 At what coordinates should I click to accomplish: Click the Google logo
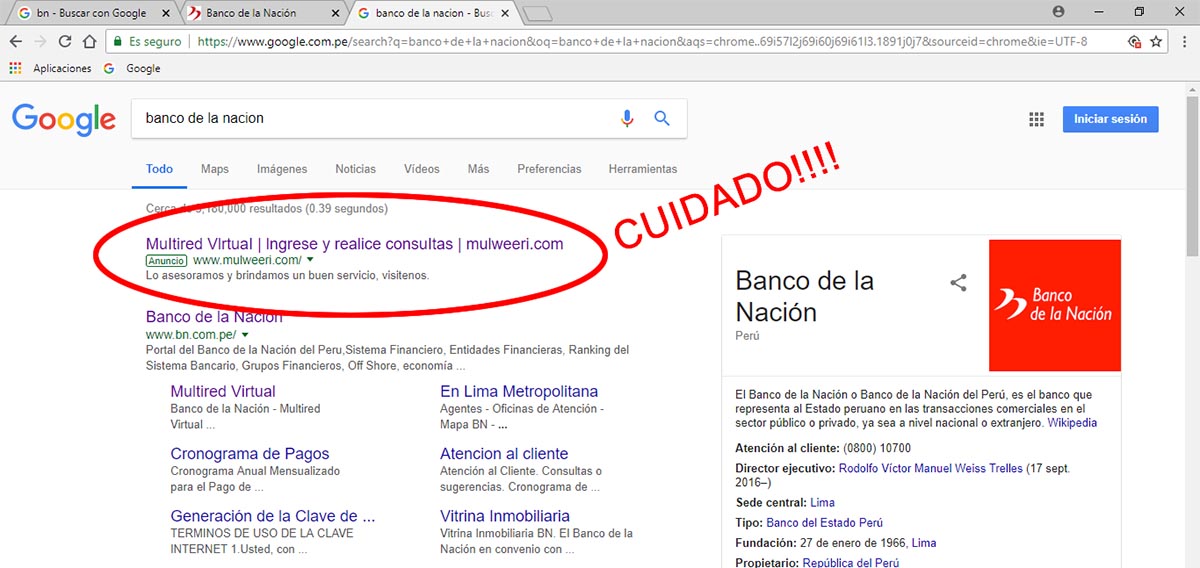tap(64, 119)
